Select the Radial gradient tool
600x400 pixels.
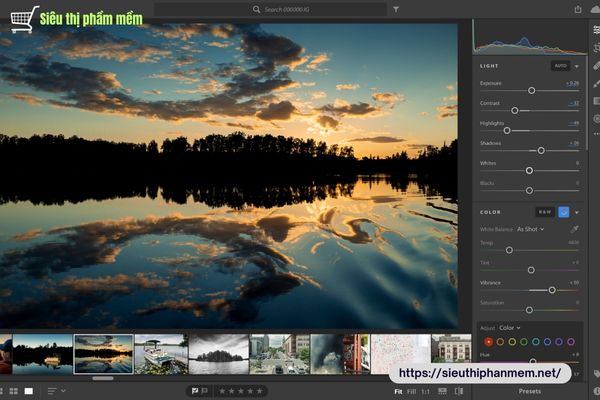click(x=596, y=119)
